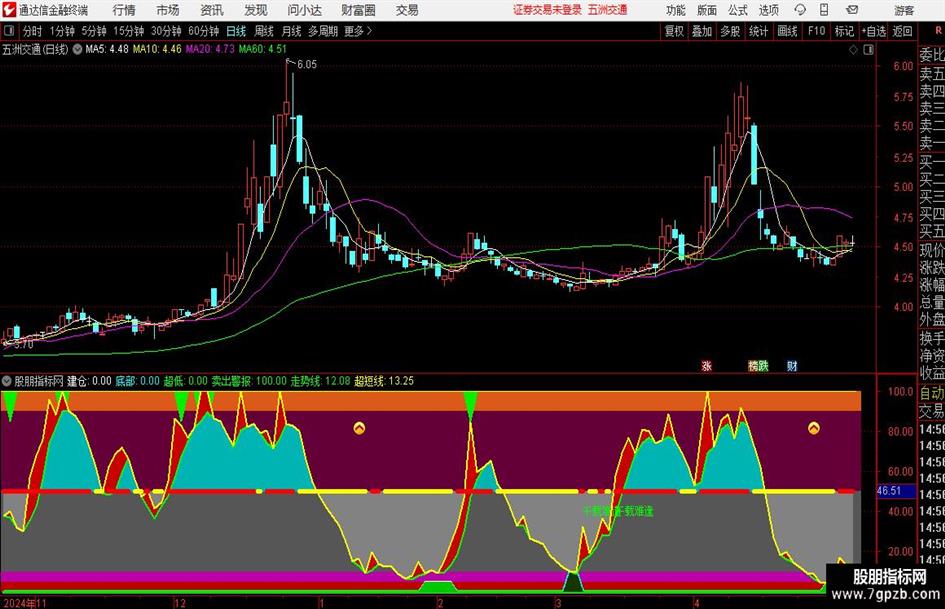Click the left orange up-arrow marker icon
The height and width of the screenshot is (609, 945).
click(359, 428)
